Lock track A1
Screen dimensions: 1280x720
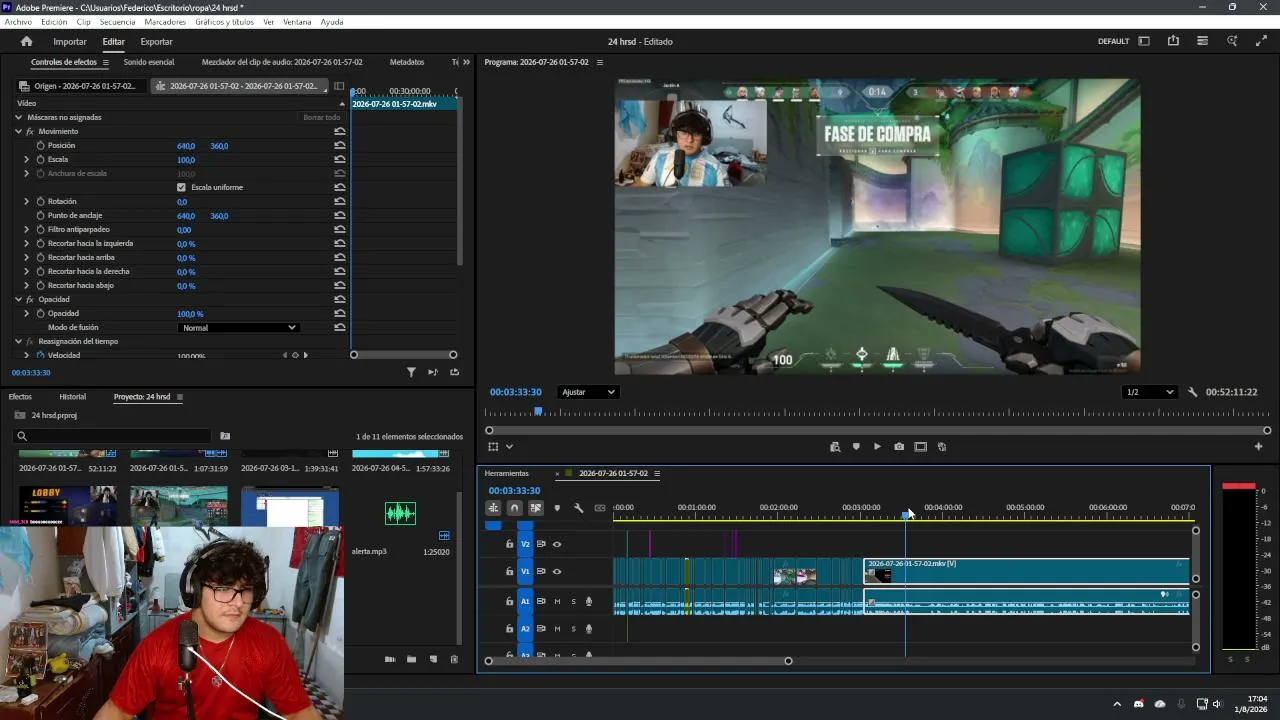pyautogui.click(x=509, y=601)
